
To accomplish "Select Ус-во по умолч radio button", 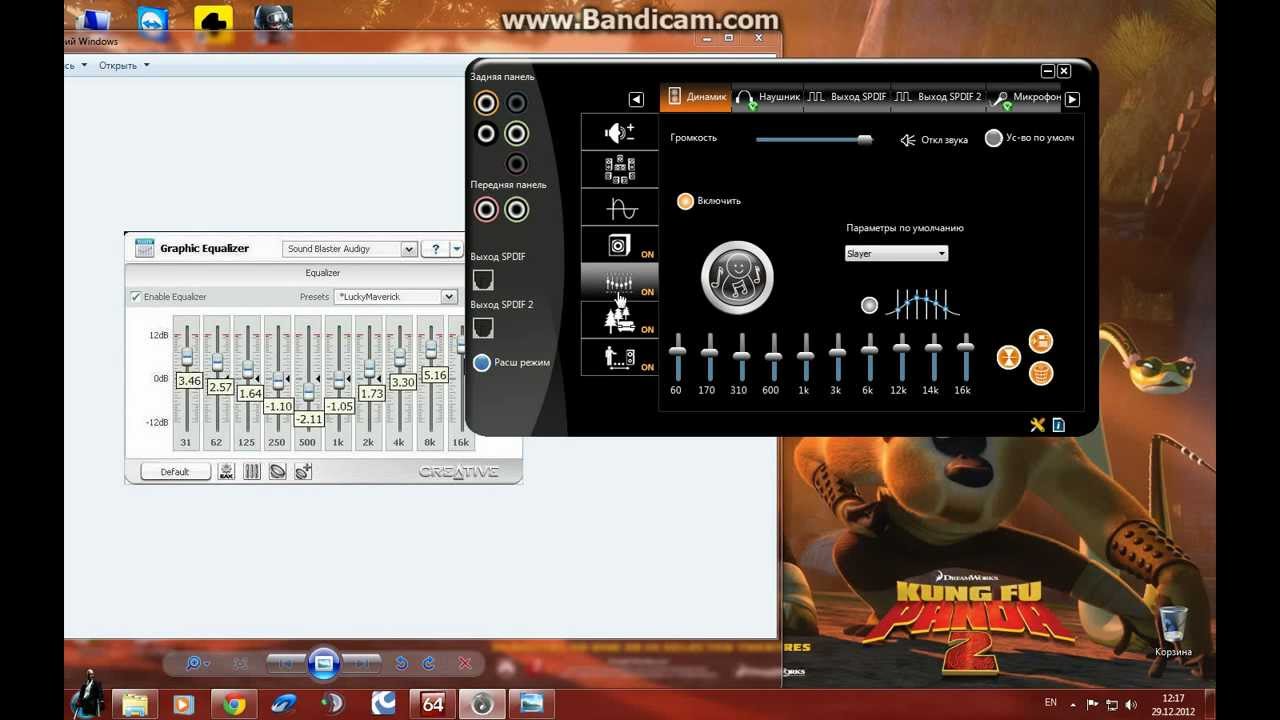I will [x=993, y=138].
